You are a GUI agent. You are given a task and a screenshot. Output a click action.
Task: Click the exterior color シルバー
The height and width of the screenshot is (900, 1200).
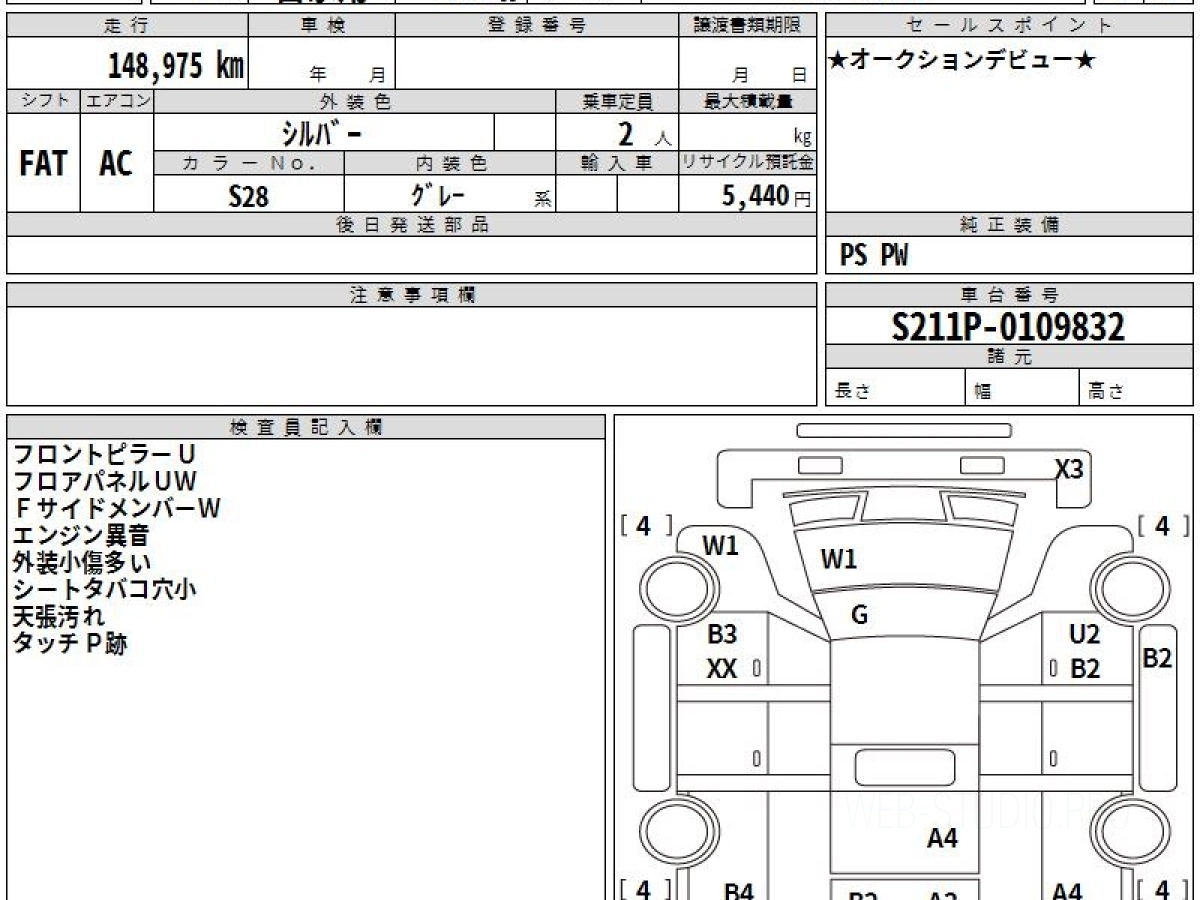323,133
